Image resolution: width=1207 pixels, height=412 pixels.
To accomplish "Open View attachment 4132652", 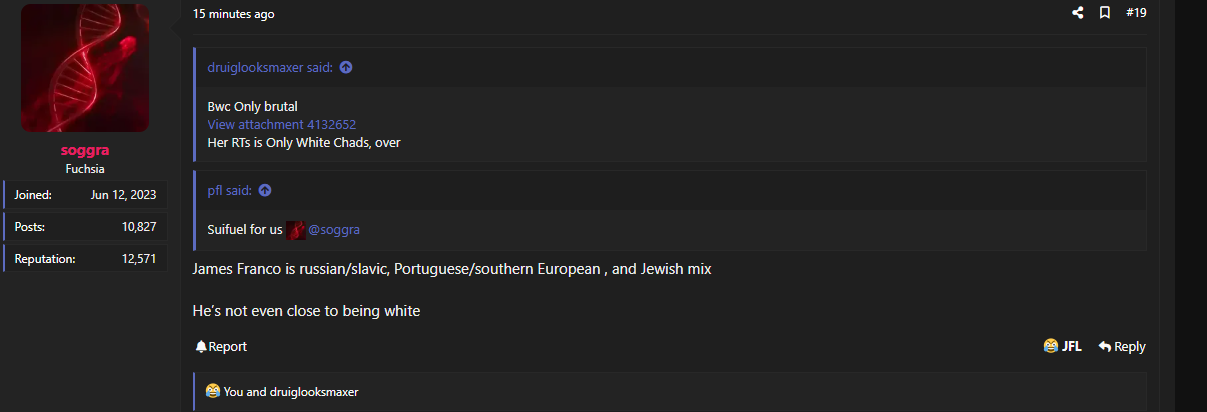I will [x=282, y=125].
